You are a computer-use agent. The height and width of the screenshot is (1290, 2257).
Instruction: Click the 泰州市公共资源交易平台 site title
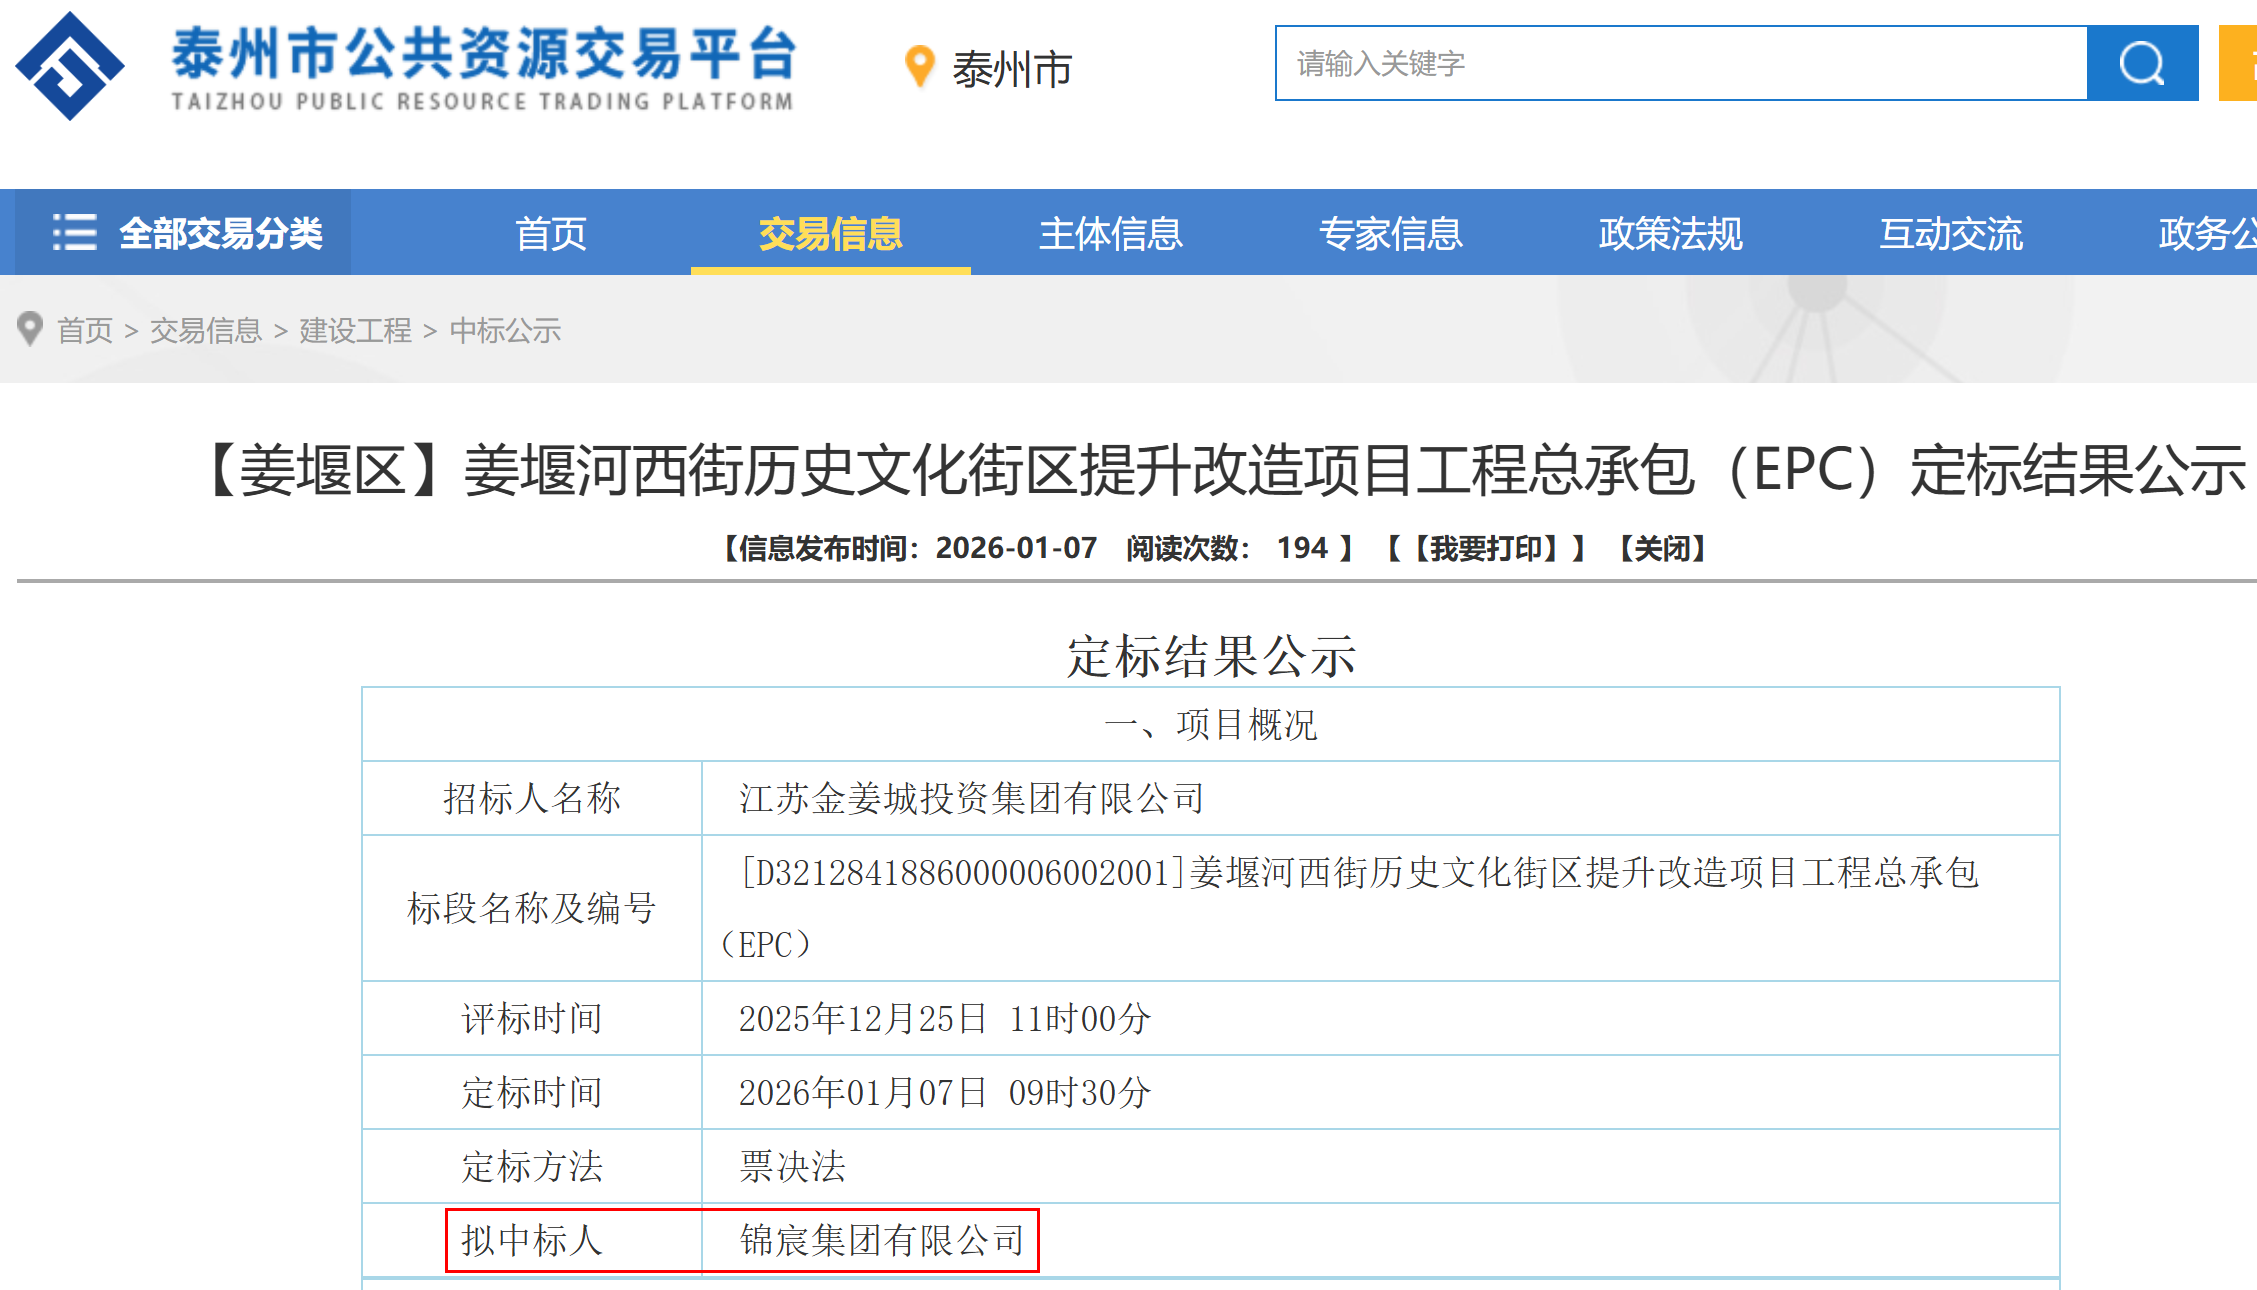483,53
